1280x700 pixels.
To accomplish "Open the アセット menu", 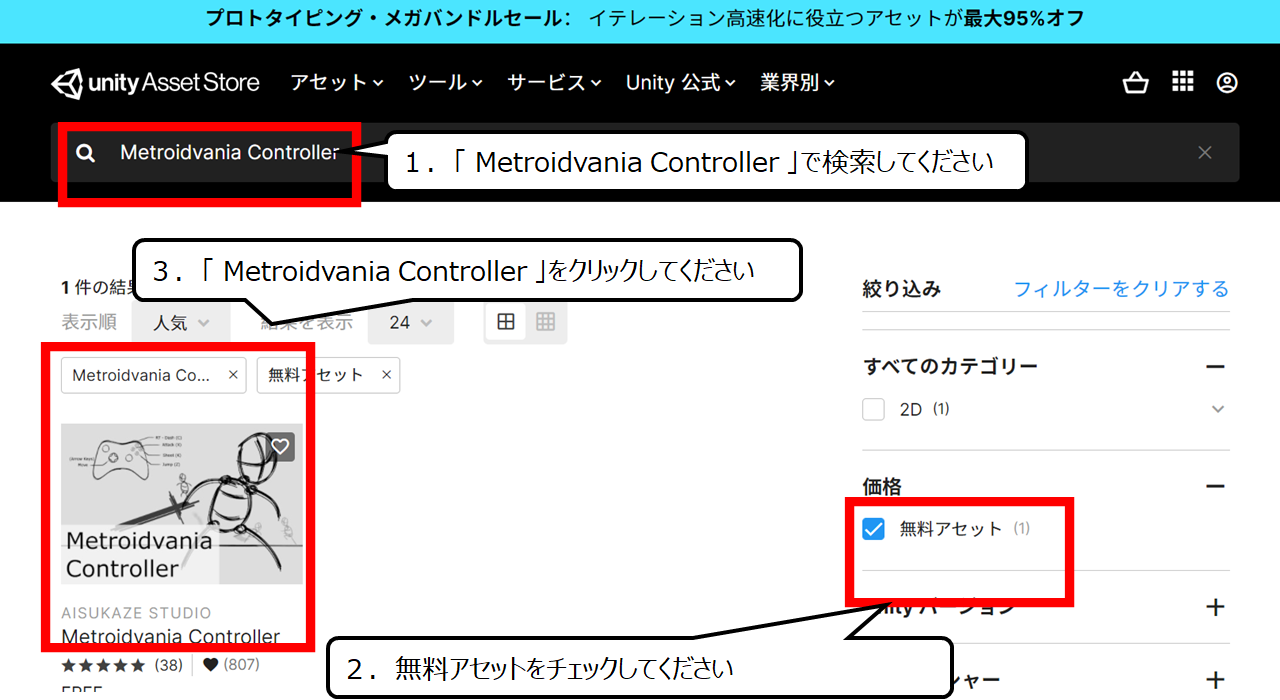I will [337, 83].
